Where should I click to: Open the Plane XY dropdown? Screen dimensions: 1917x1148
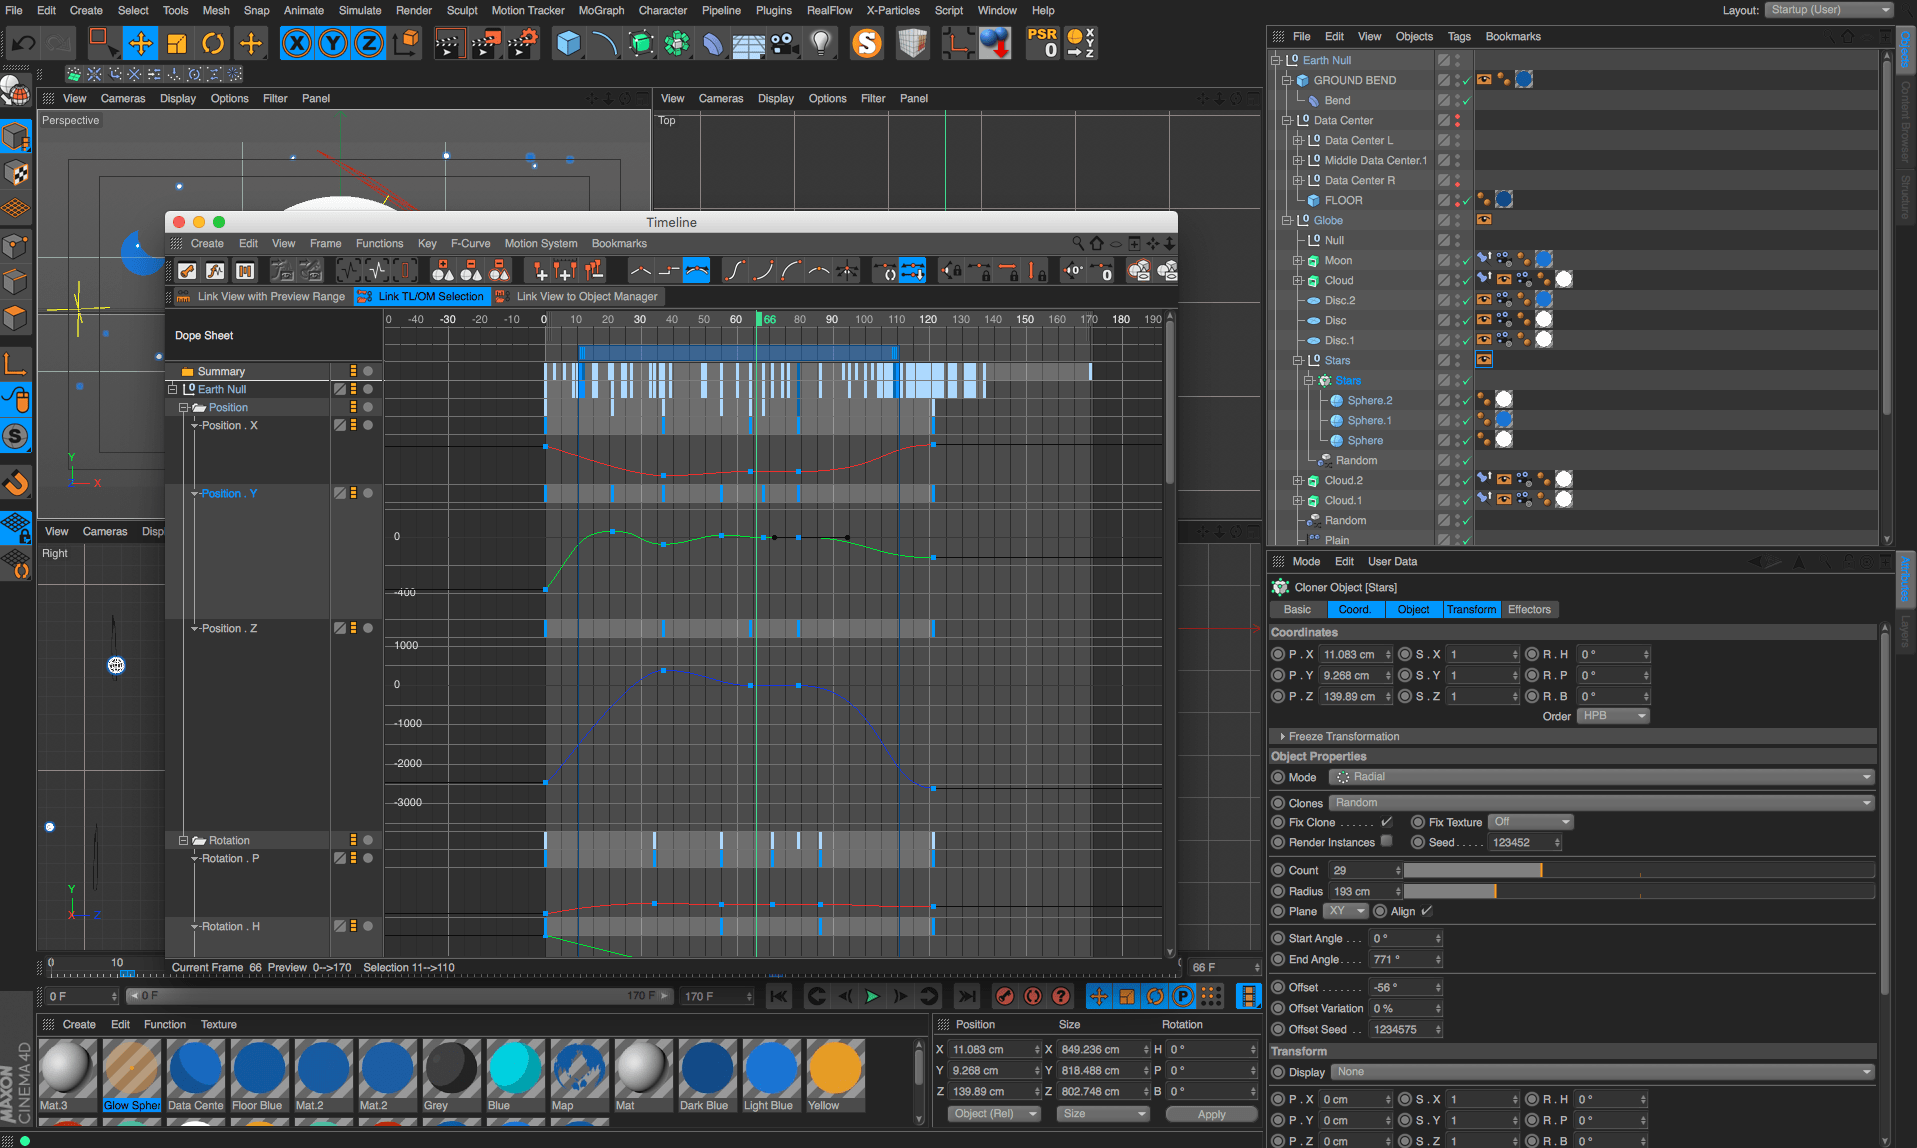[1345, 911]
